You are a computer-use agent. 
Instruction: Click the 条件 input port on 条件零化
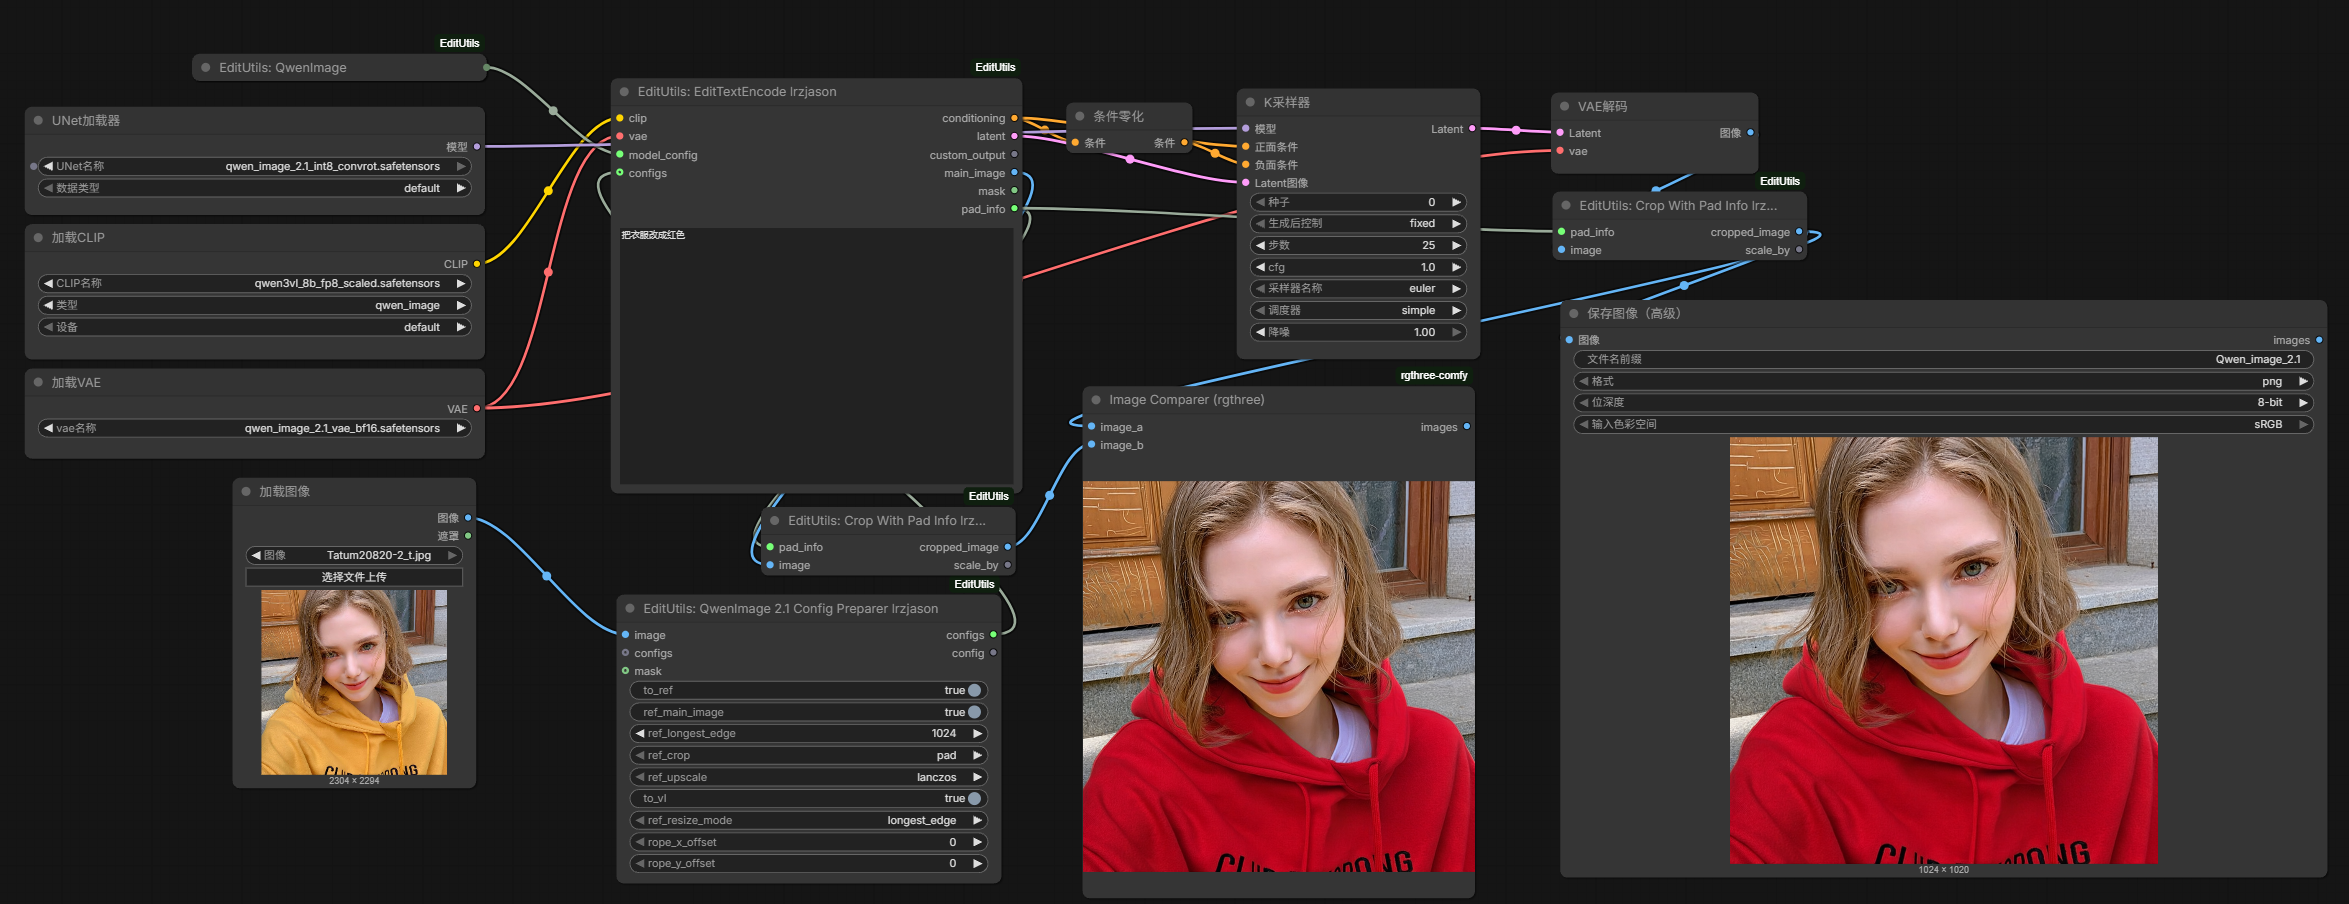tap(1076, 143)
